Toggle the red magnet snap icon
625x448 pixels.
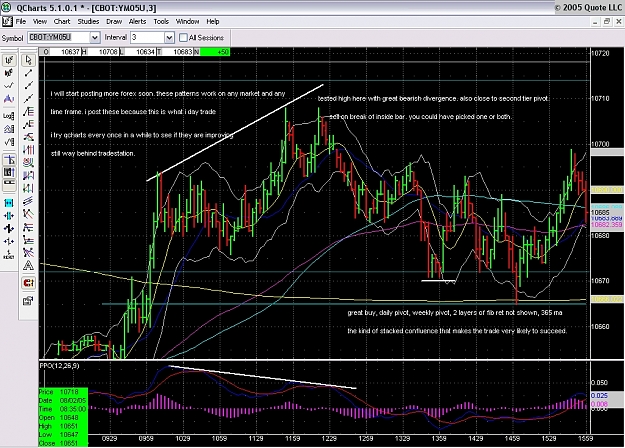point(28,283)
